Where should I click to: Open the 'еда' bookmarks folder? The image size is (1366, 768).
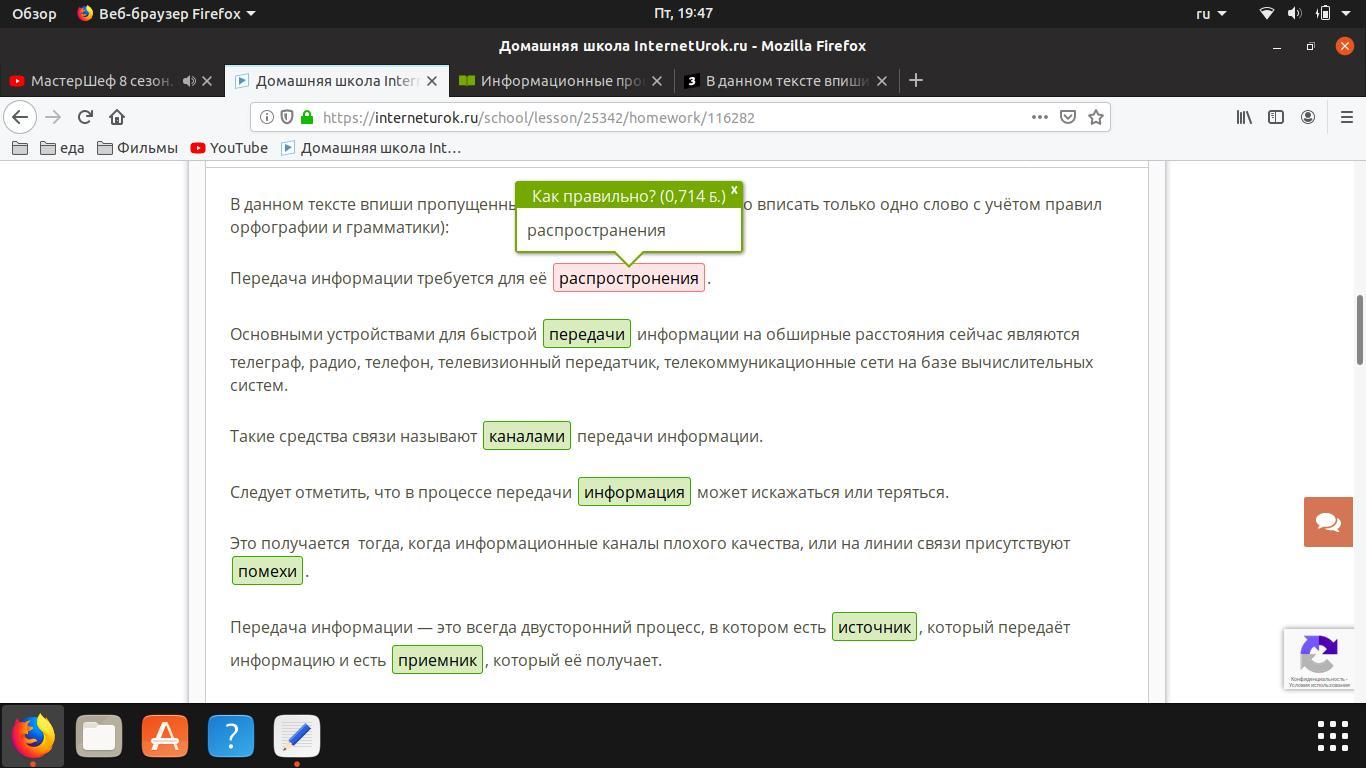[x=62, y=148]
